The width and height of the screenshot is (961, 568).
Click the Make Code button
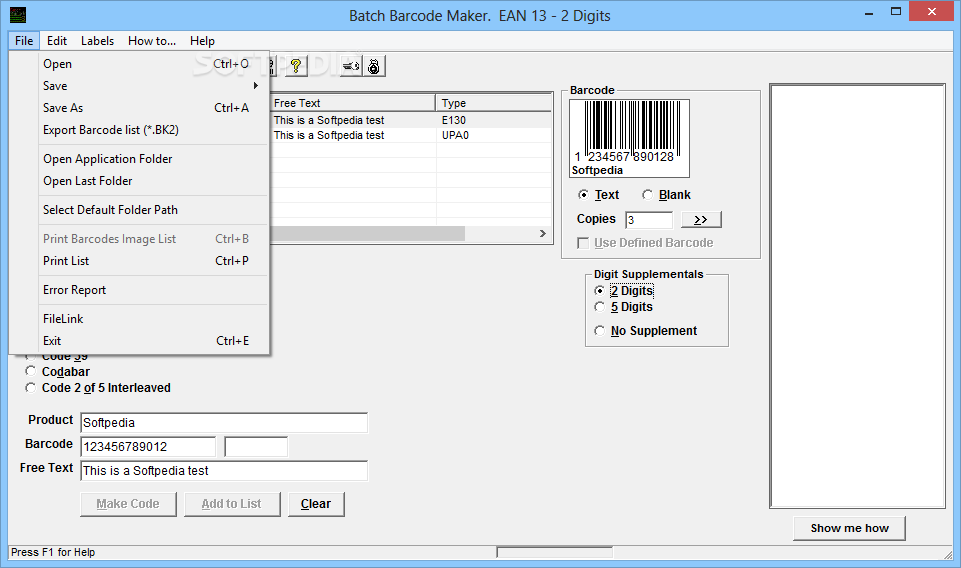click(128, 504)
